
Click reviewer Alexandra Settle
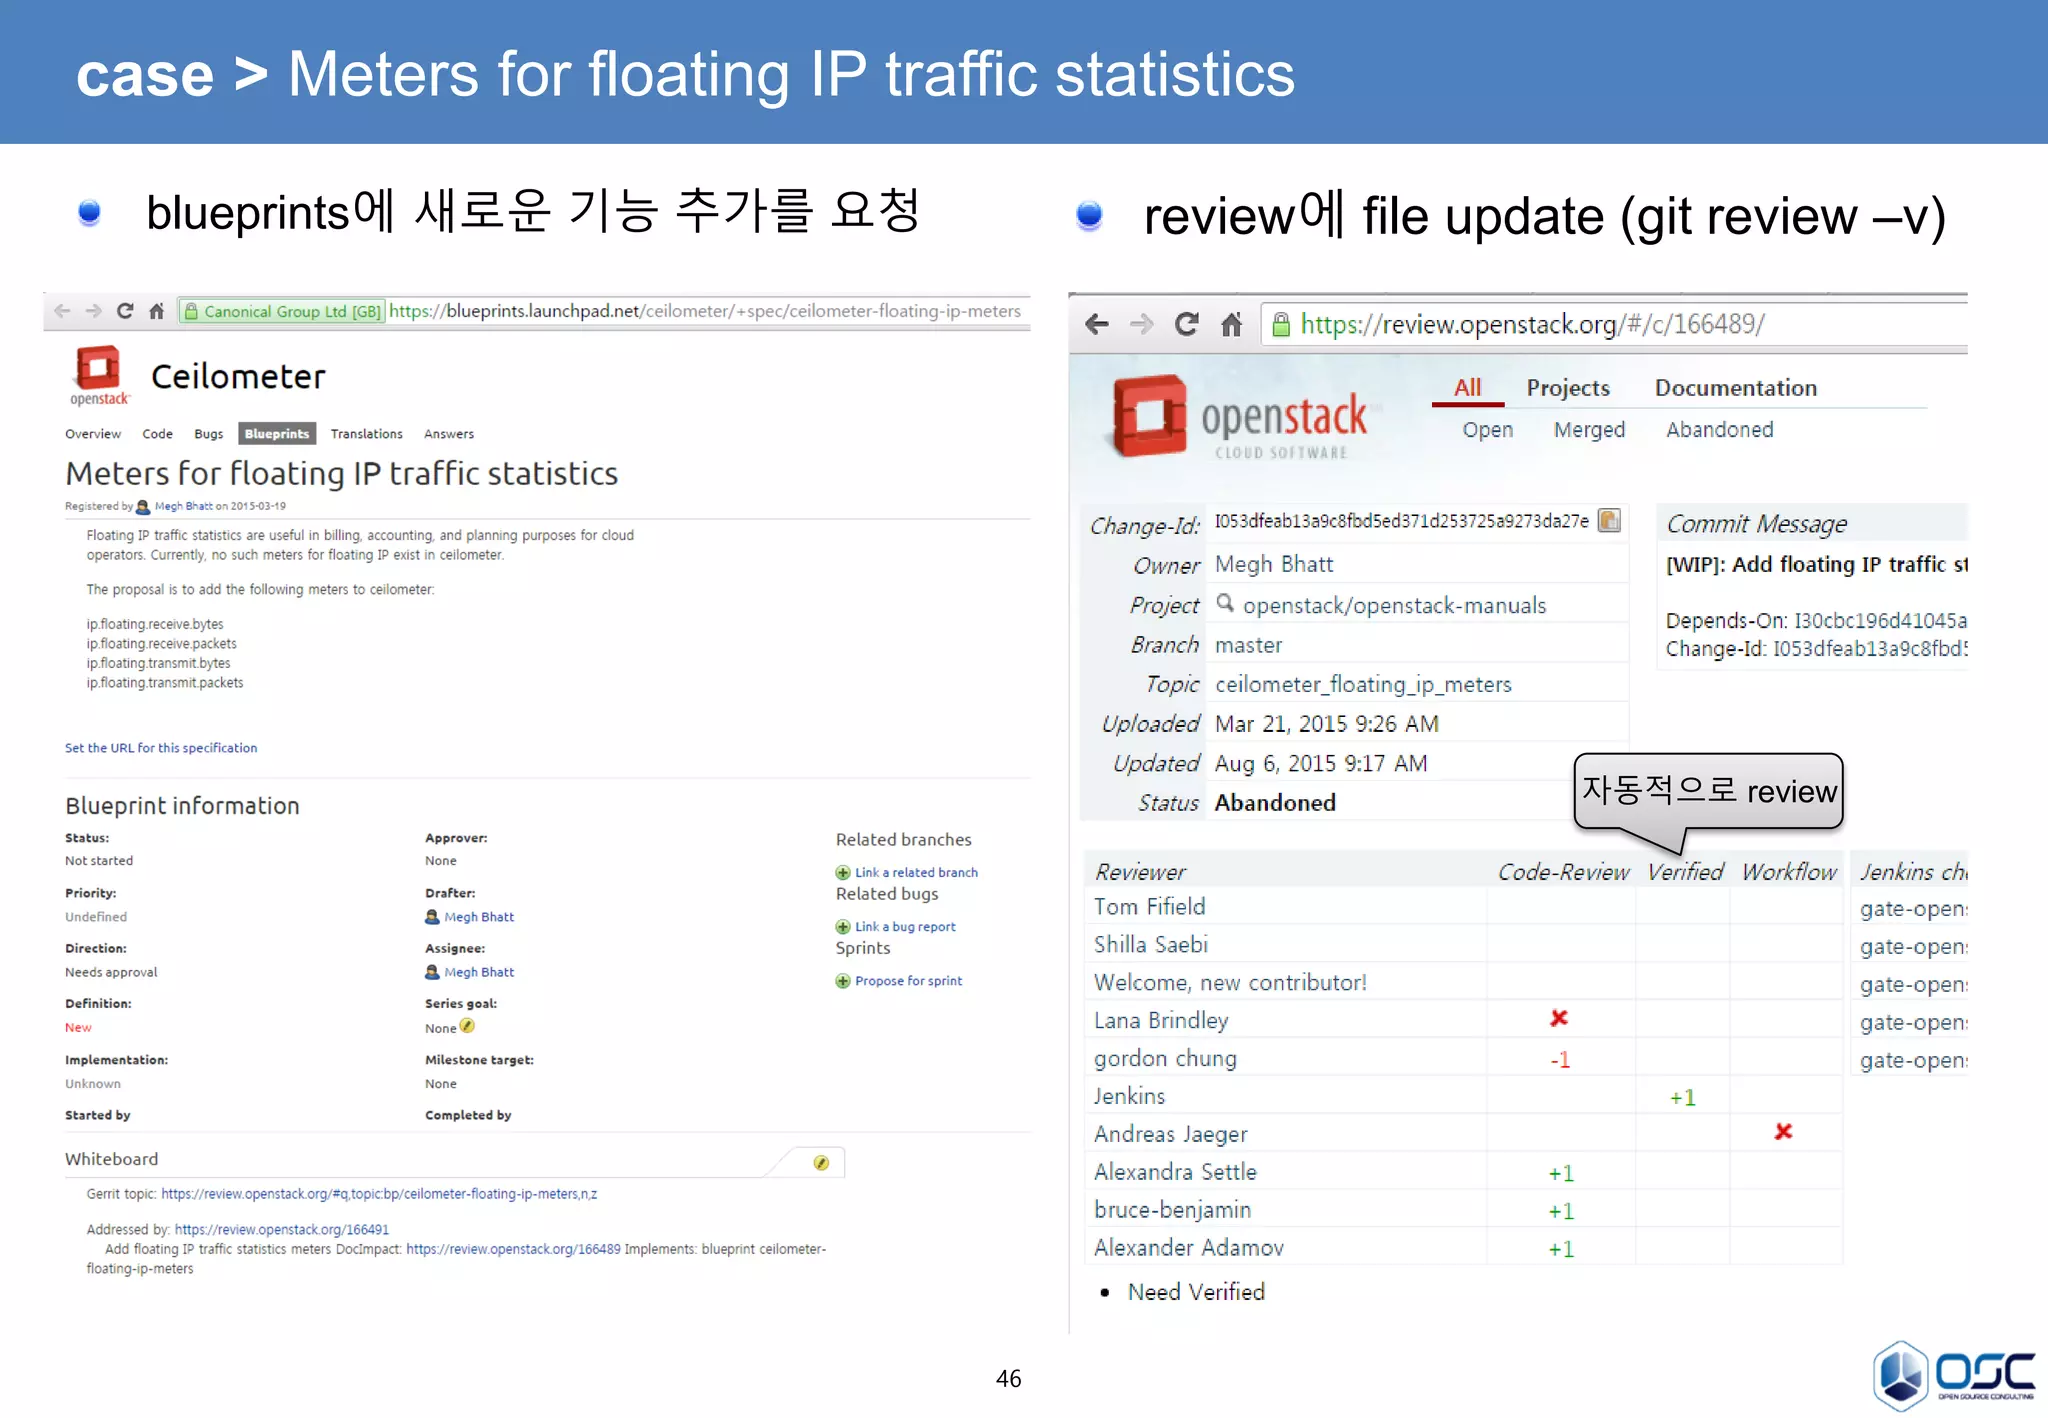tap(1175, 1172)
